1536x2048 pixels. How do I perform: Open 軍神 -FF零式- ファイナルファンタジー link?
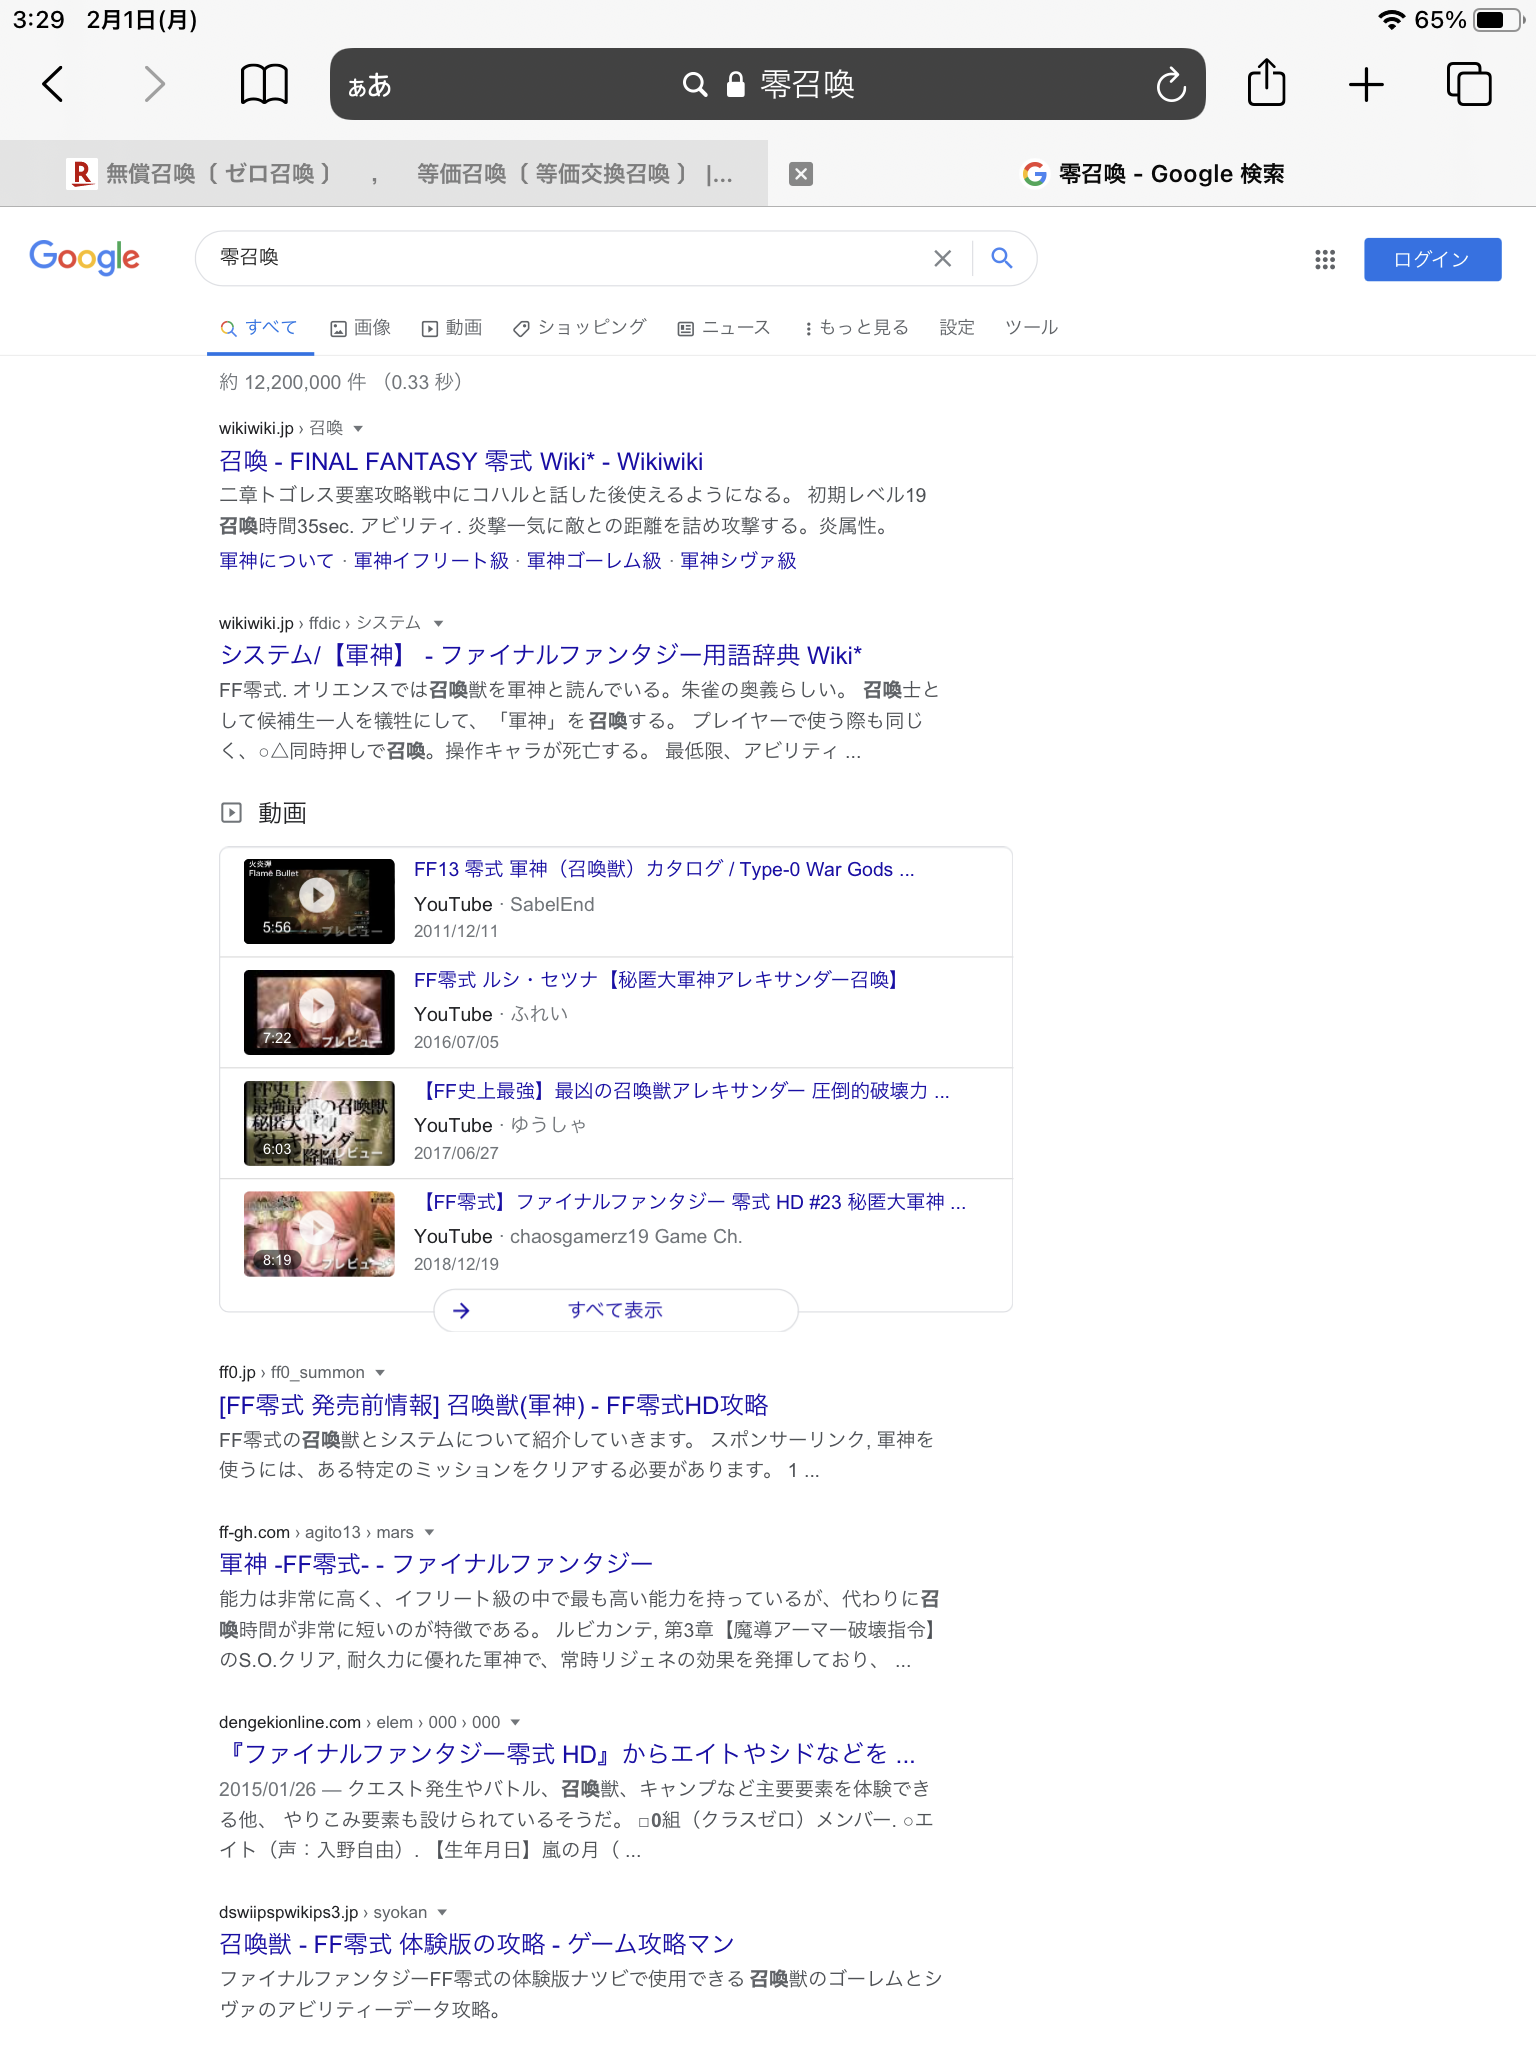pyautogui.click(x=436, y=1565)
